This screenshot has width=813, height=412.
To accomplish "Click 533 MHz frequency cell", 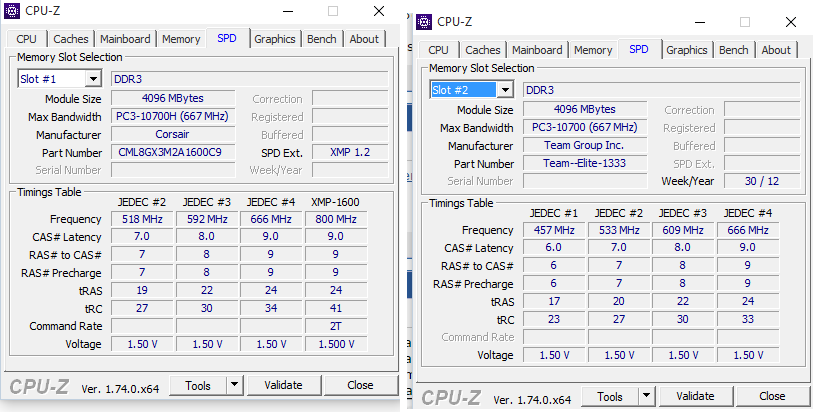I will point(619,230).
